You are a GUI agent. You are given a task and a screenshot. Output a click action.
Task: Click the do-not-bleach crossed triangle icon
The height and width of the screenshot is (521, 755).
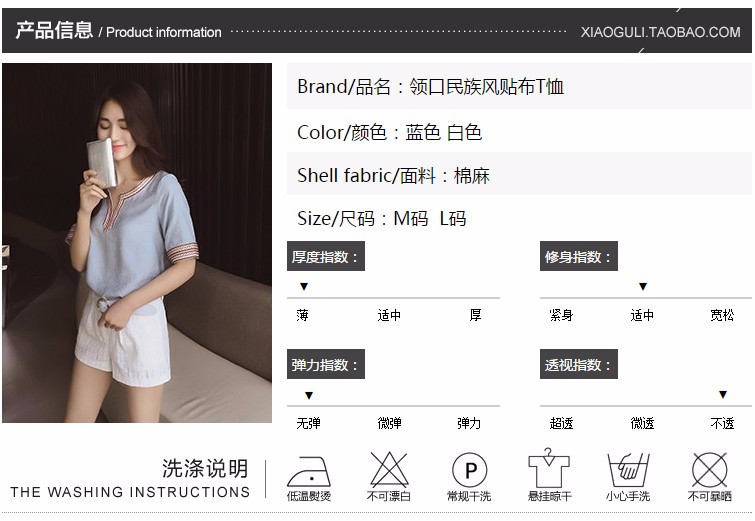(x=389, y=469)
